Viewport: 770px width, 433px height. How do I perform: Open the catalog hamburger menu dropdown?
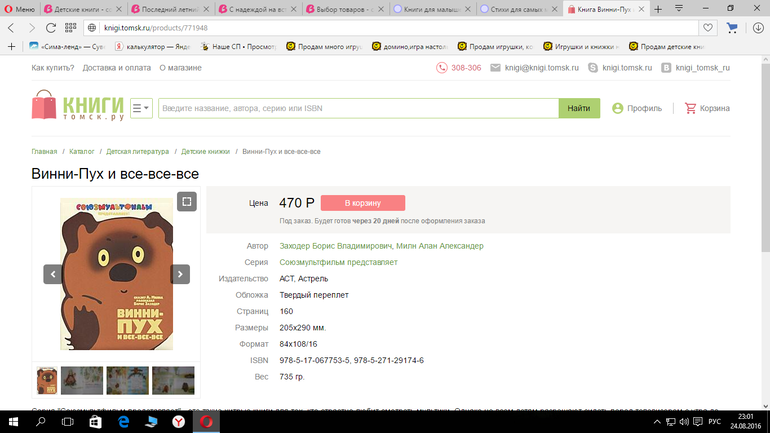click(141, 108)
